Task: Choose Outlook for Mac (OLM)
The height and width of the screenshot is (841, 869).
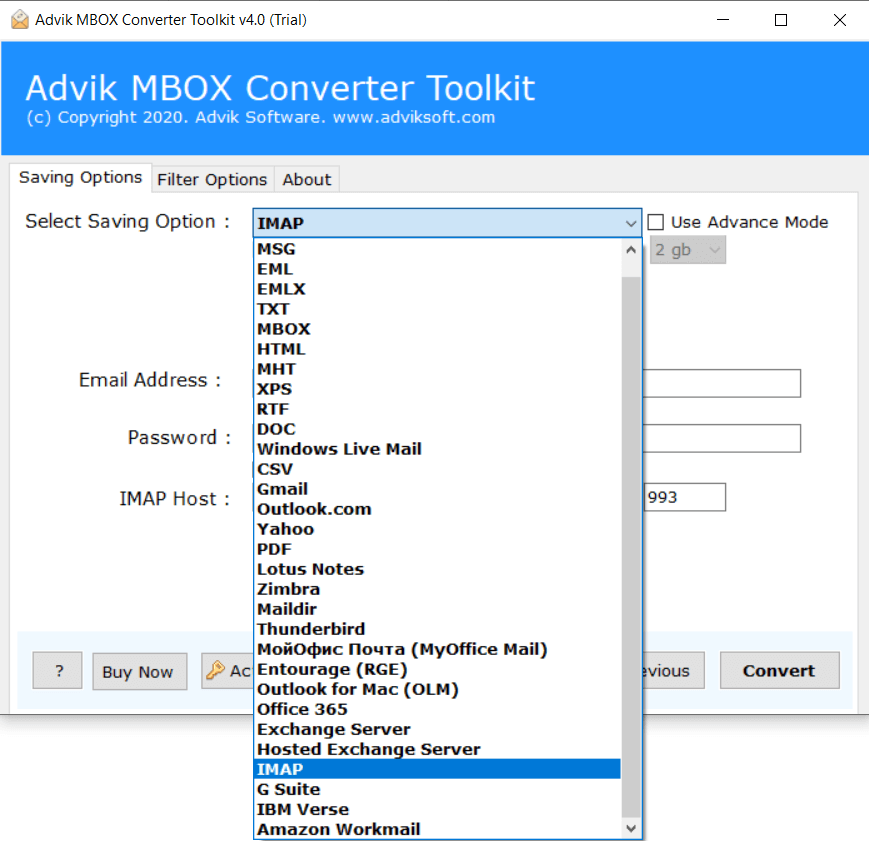Action: point(438,689)
